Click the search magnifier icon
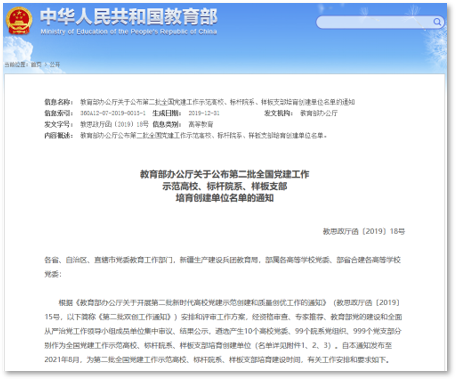The image size is (456, 380). point(437,22)
